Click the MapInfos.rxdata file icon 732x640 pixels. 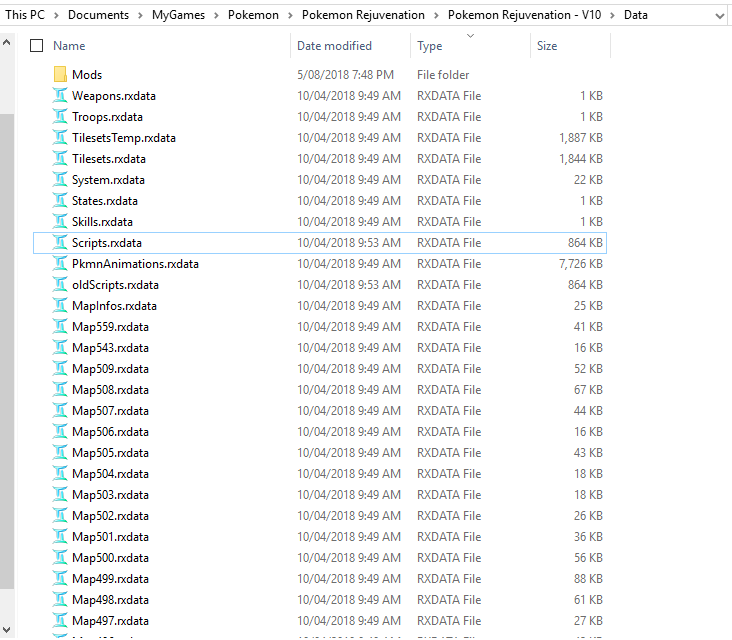[x=60, y=306]
